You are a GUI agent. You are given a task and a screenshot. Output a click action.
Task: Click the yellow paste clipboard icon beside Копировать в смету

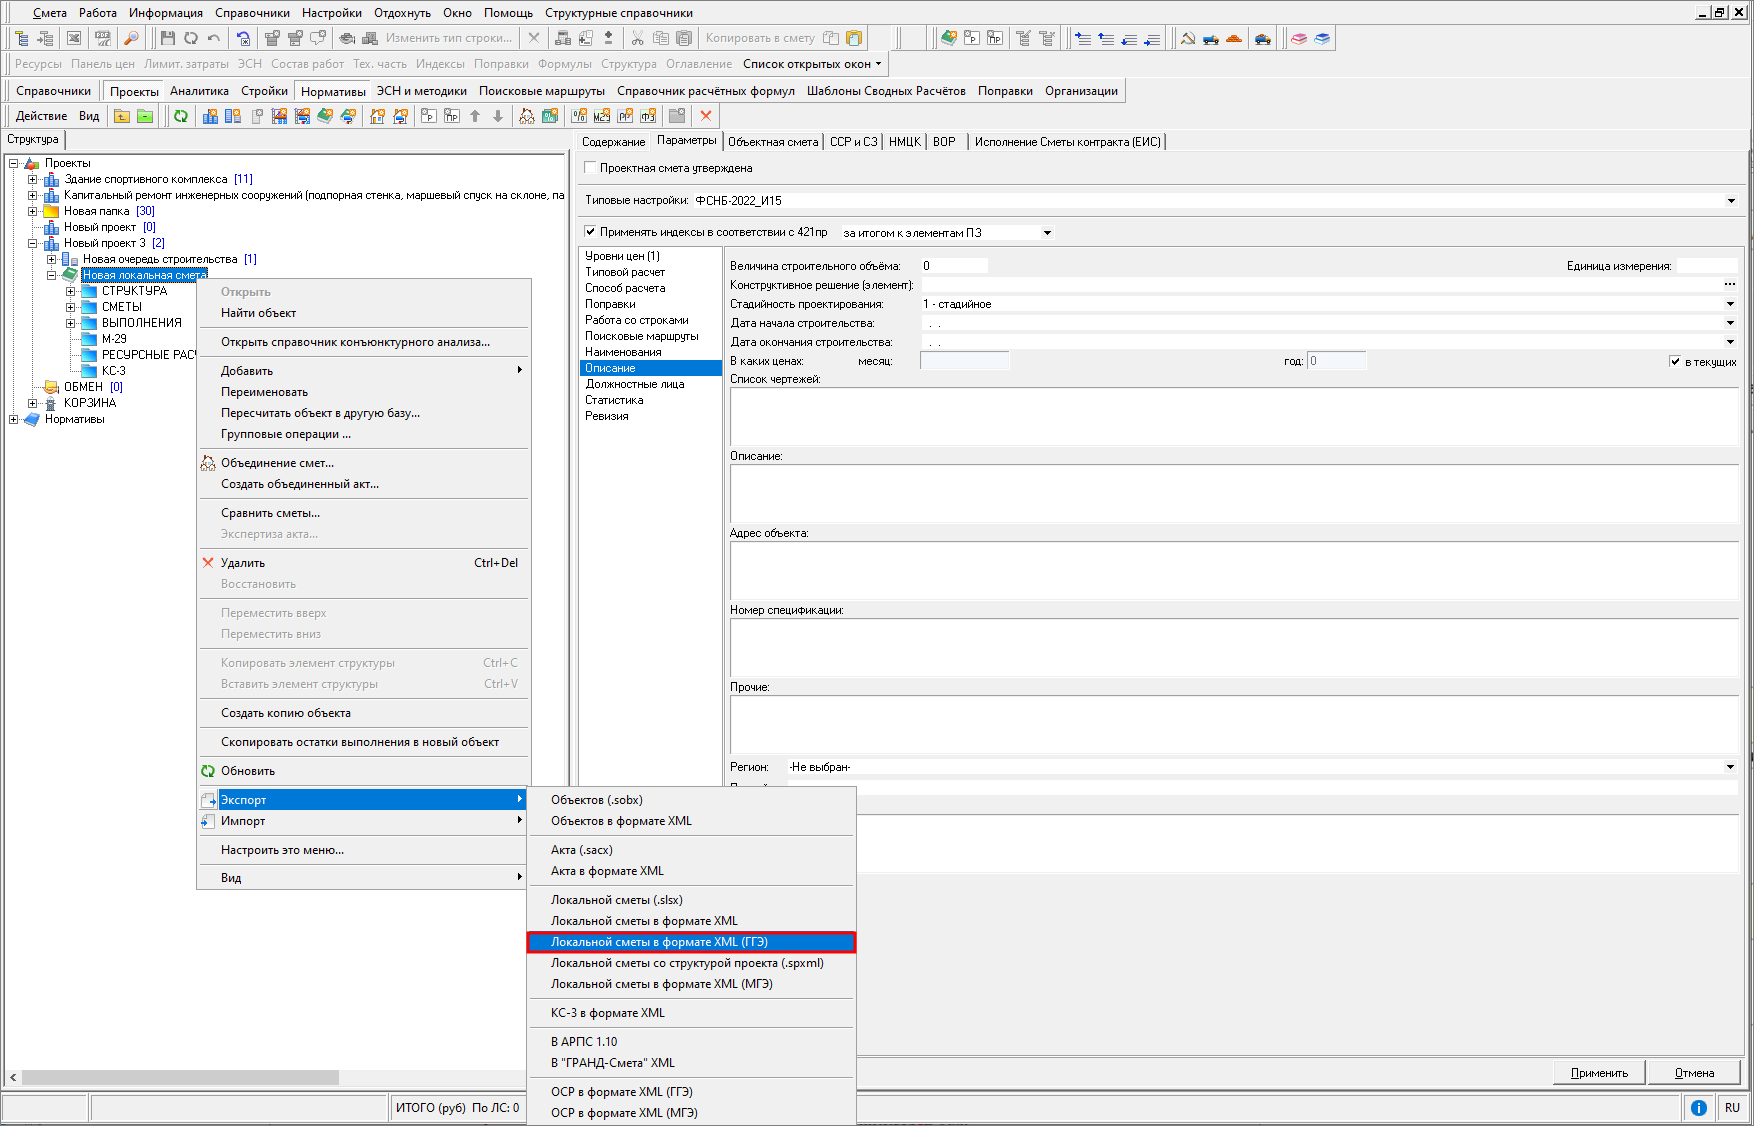854,38
